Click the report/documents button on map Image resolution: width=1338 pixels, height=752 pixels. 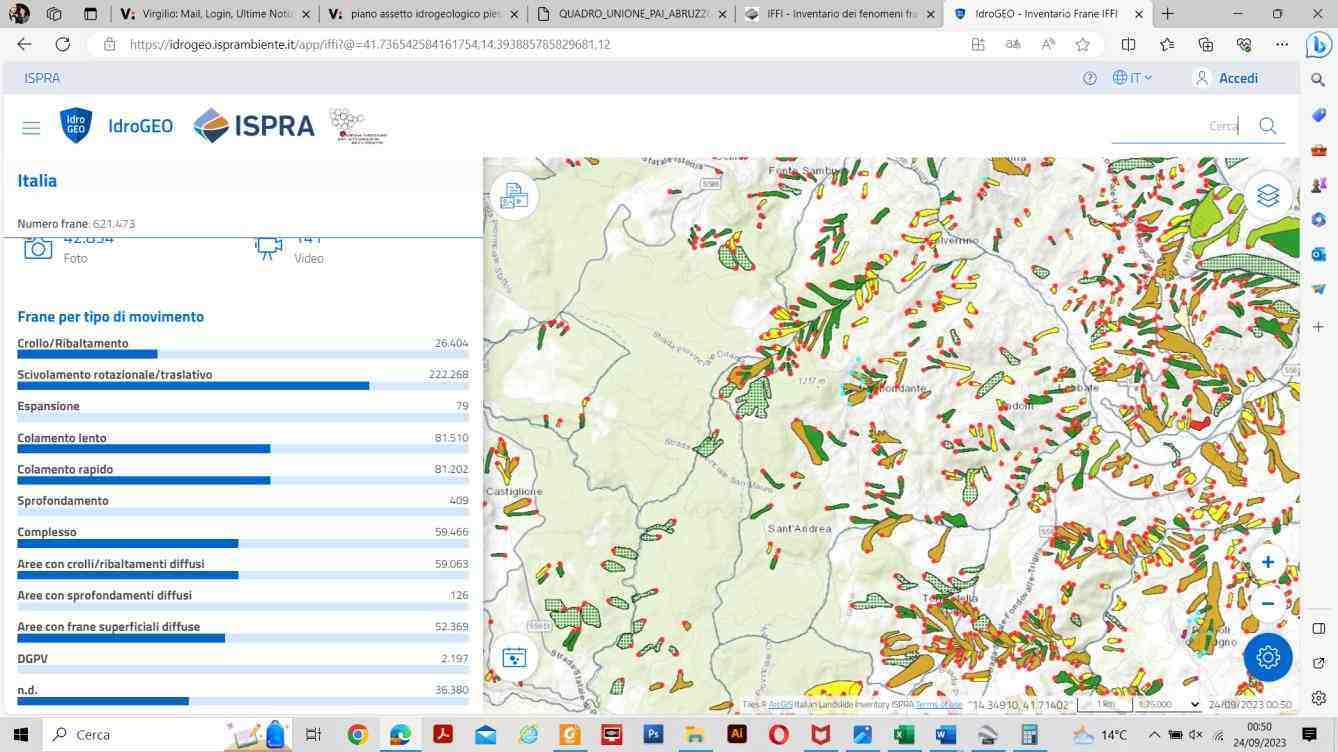(514, 195)
